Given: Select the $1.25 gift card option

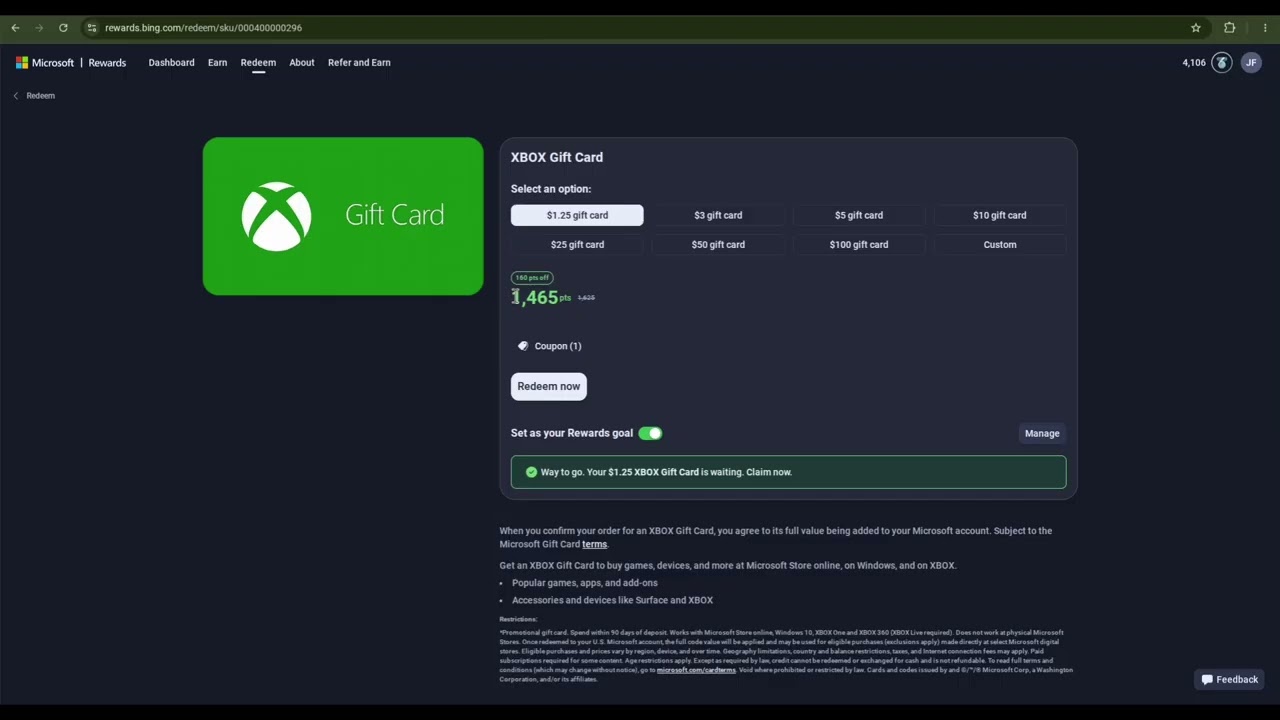Looking at the screenshot, I should 577,215.
